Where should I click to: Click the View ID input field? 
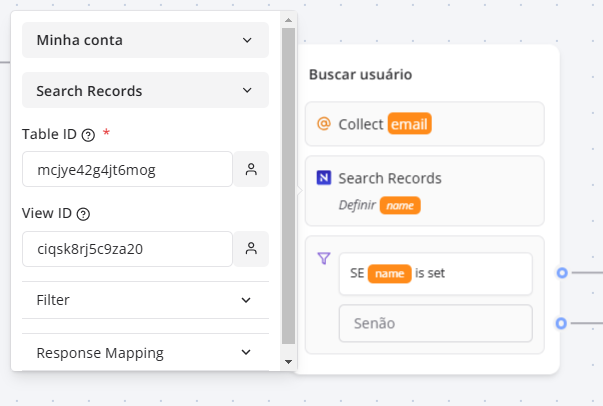[127, 249]
